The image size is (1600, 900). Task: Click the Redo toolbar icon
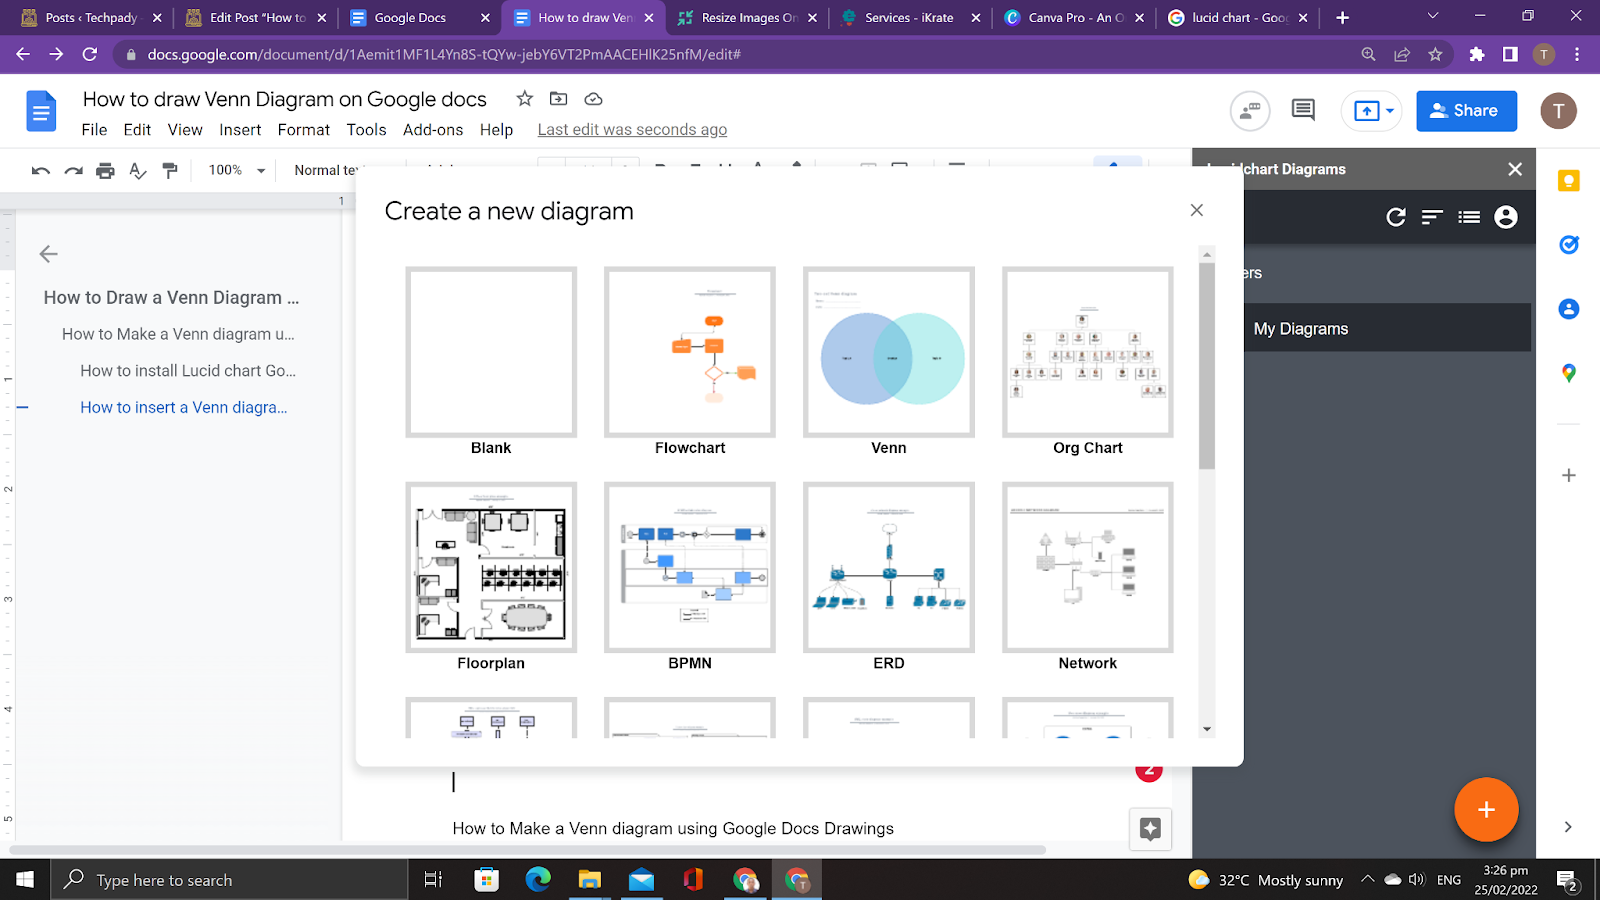(73, 171)
